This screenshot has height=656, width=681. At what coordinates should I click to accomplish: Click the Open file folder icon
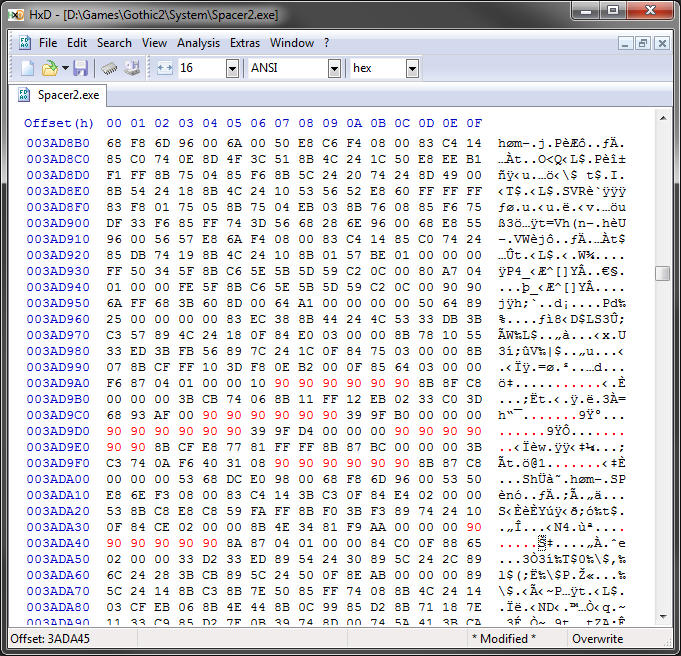pyautogui.click(x=50, y=68)
